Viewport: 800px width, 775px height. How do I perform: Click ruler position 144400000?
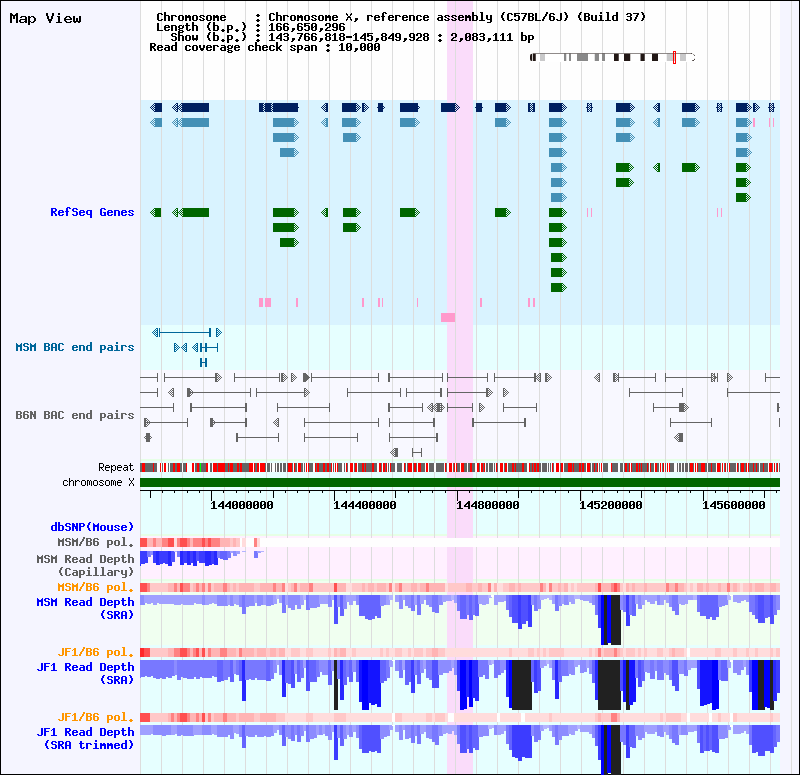click(365, 505)
